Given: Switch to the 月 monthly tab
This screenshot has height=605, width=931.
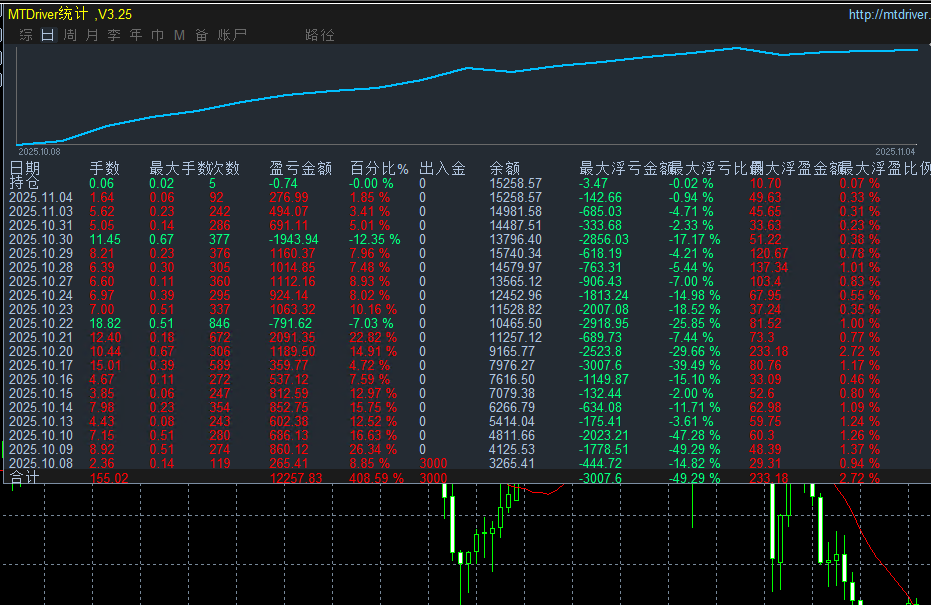Looking at the screenshot, I should [92, 35].
